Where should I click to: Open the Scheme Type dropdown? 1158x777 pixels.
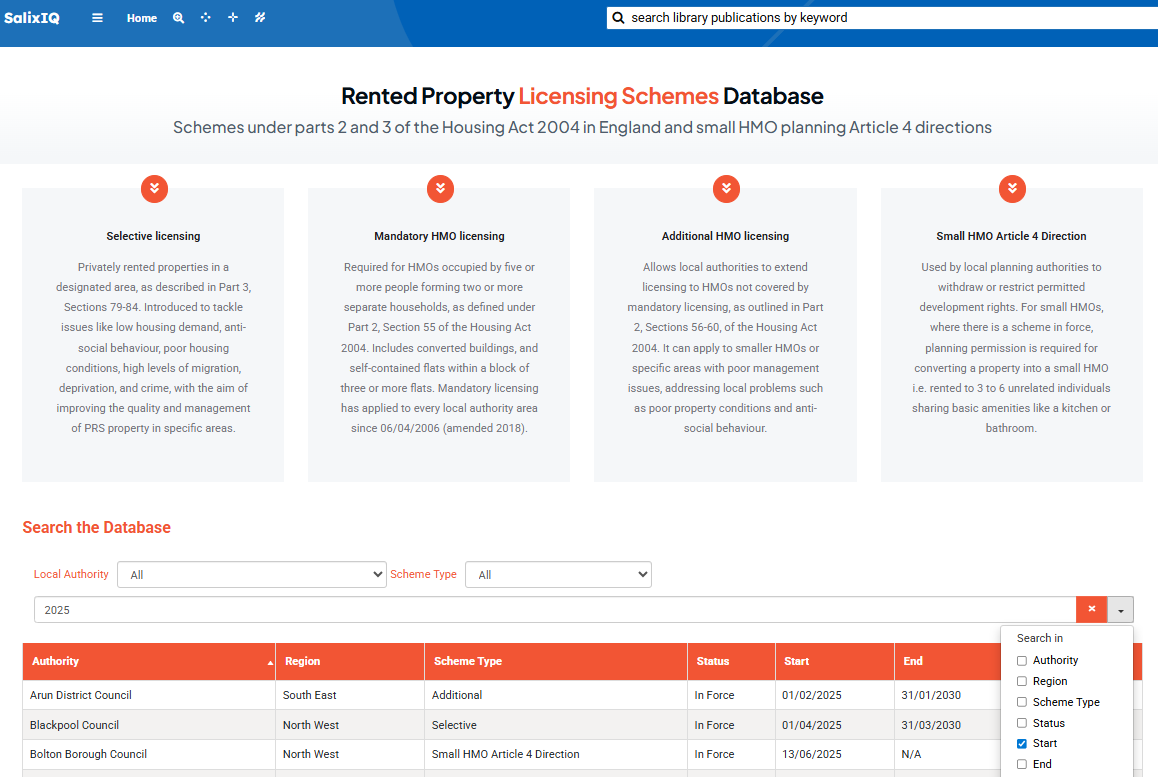point(558,575)
